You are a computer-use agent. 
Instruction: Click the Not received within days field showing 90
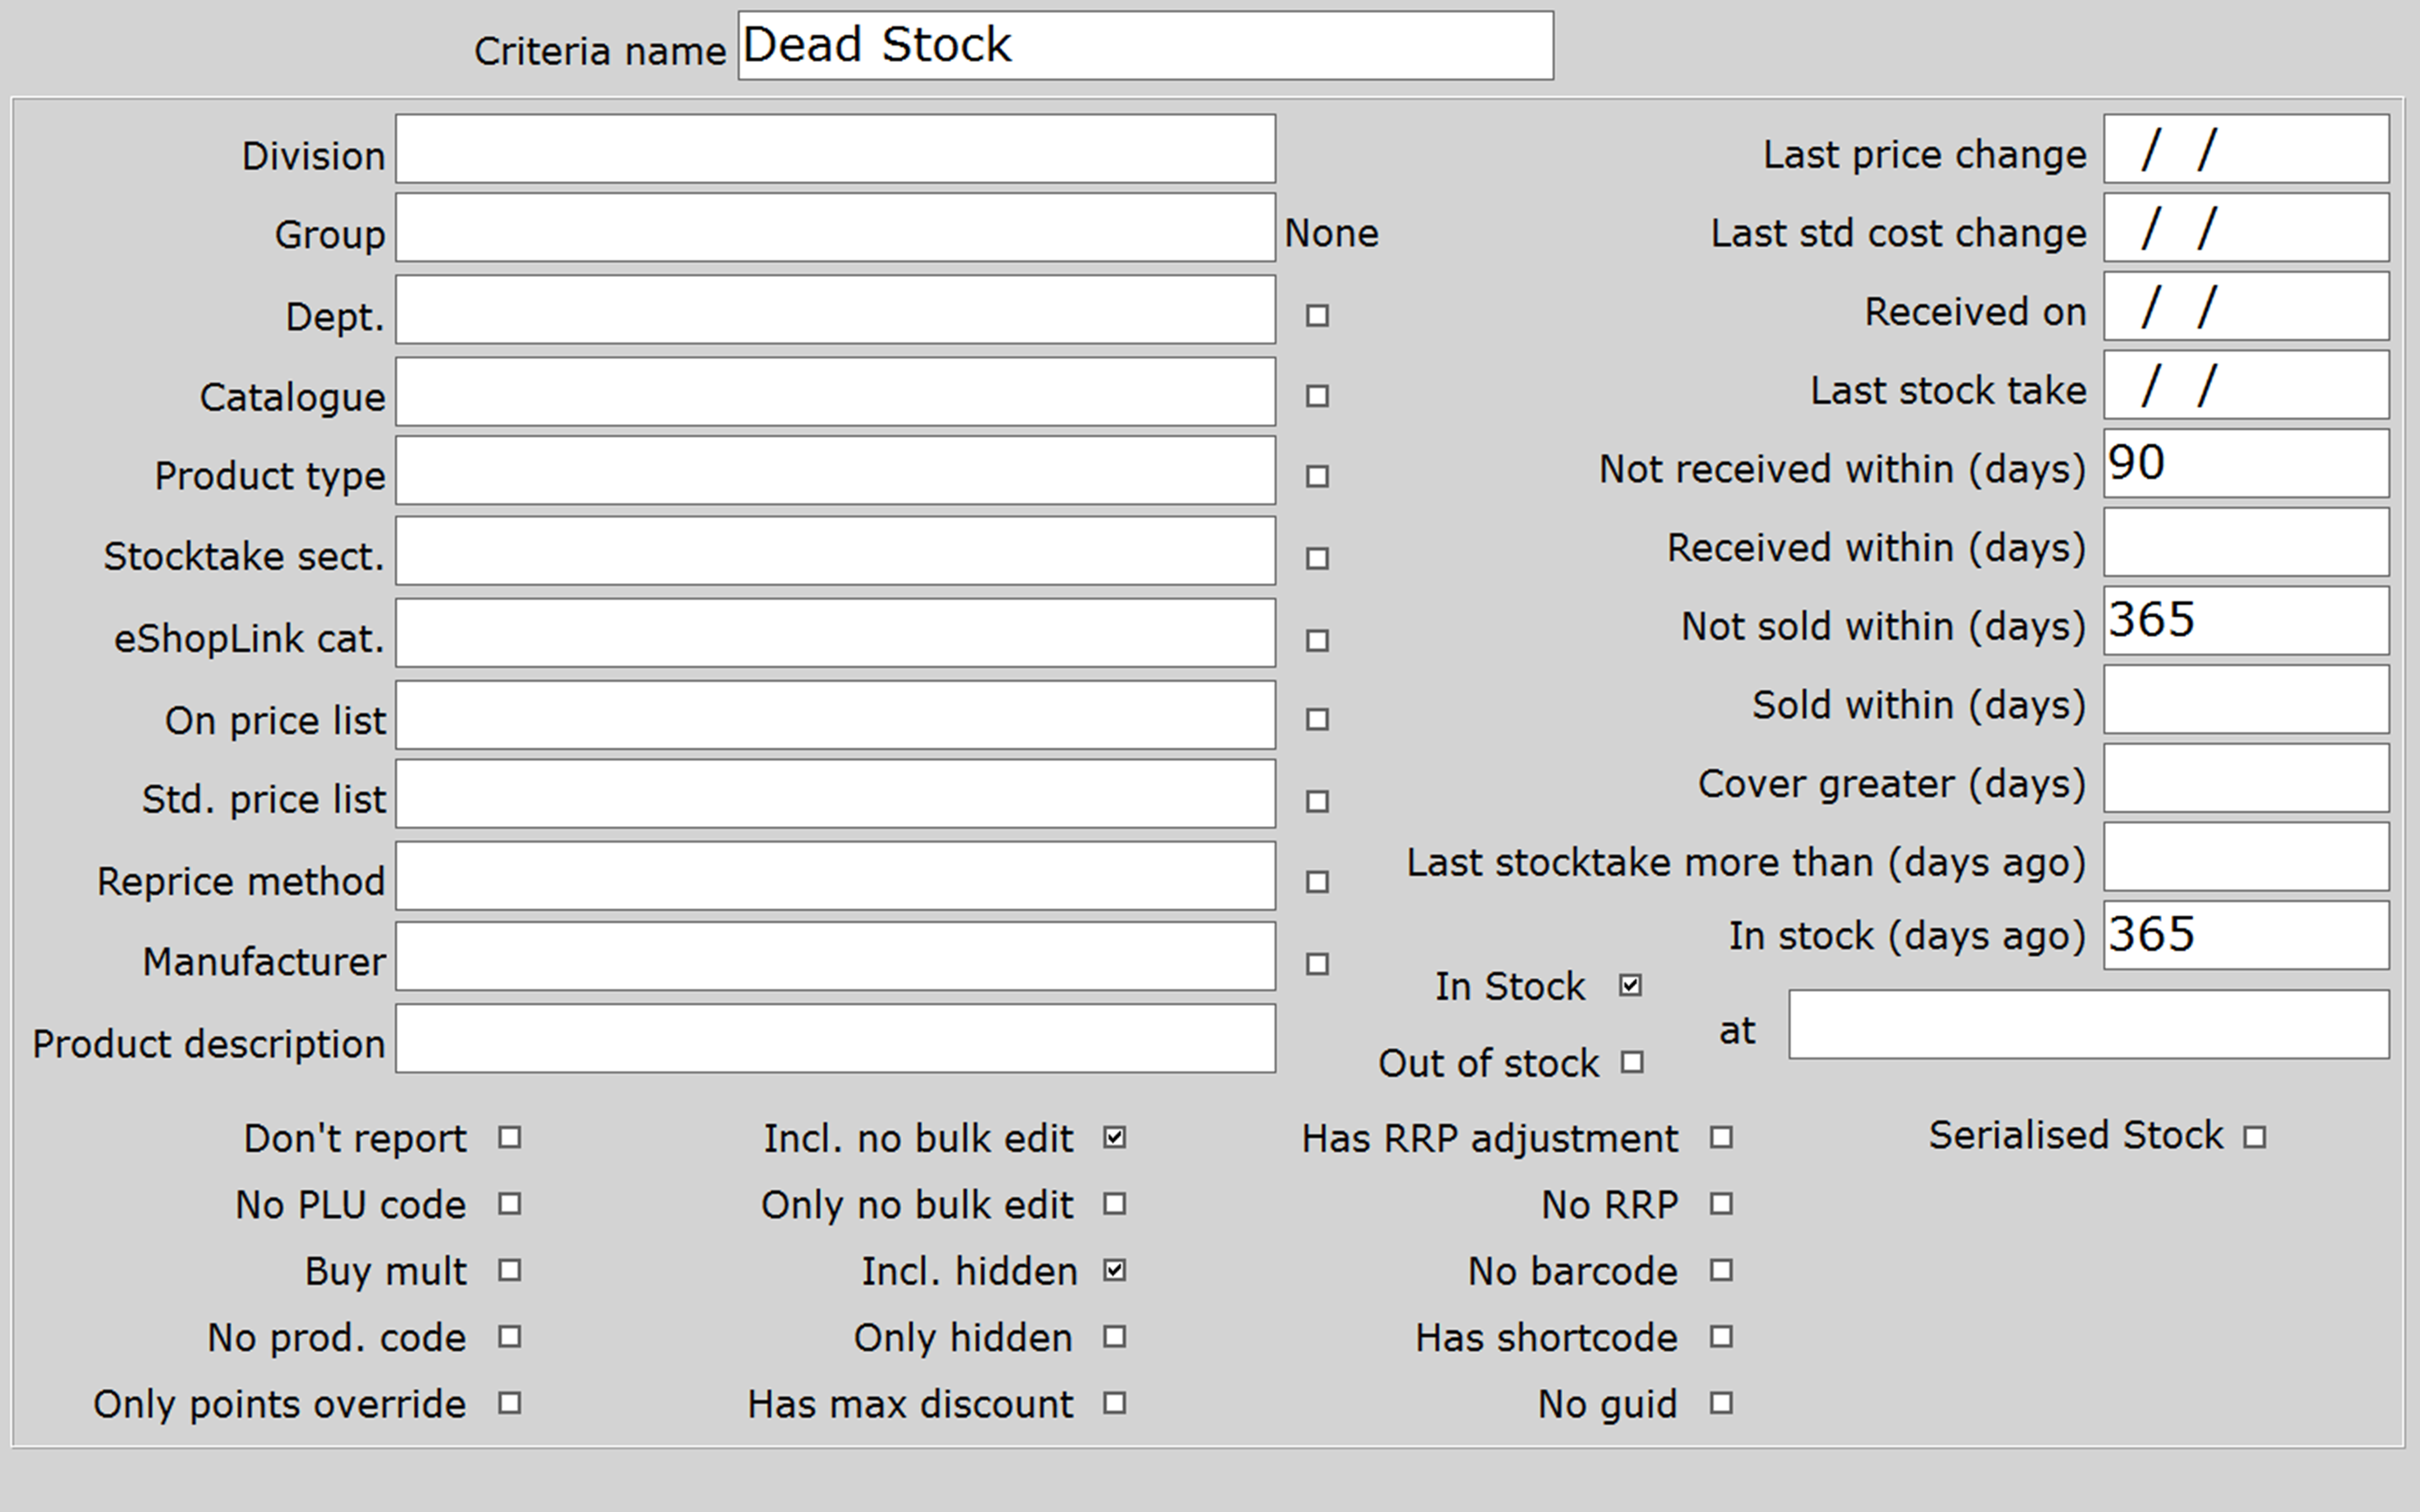coord(2245,465)
